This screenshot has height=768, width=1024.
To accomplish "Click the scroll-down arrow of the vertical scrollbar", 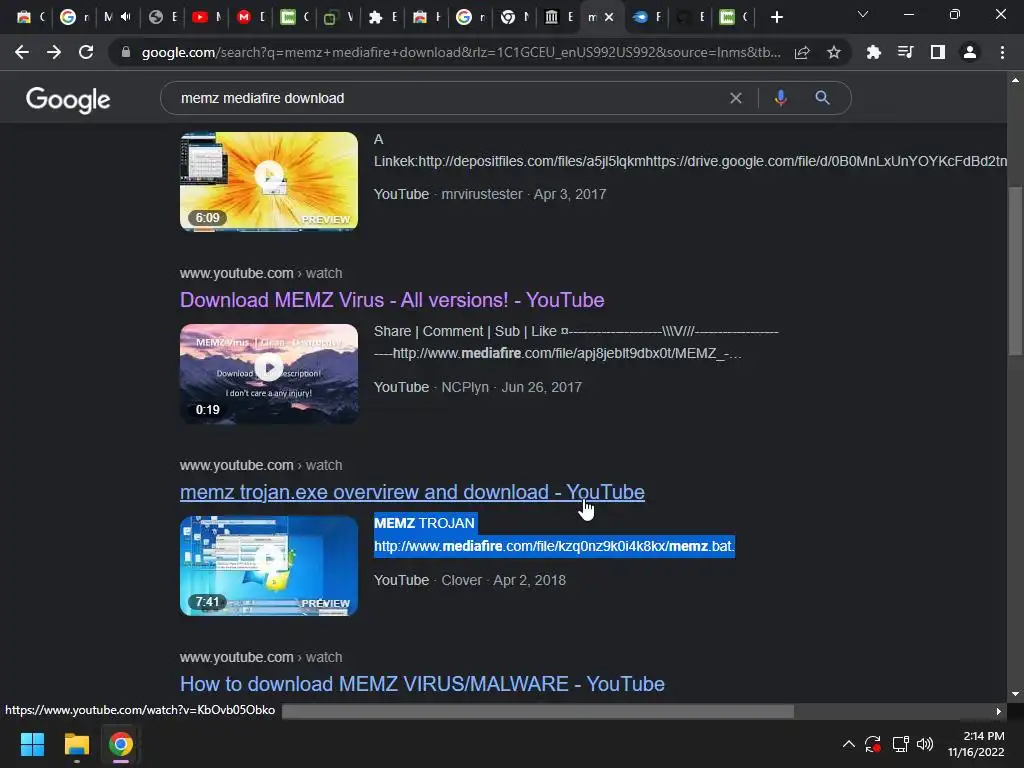I will pyautogui.click(x=1015, y=694).
